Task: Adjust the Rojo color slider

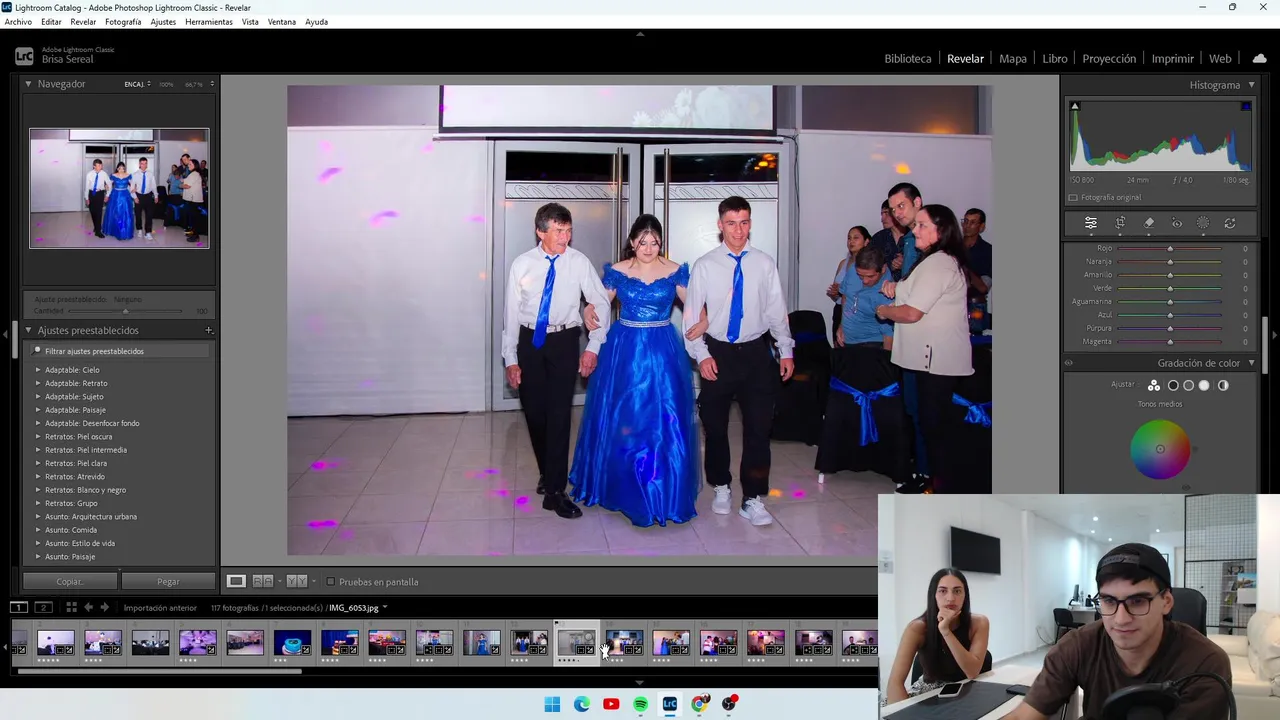Action: [x=1170, y=248]
